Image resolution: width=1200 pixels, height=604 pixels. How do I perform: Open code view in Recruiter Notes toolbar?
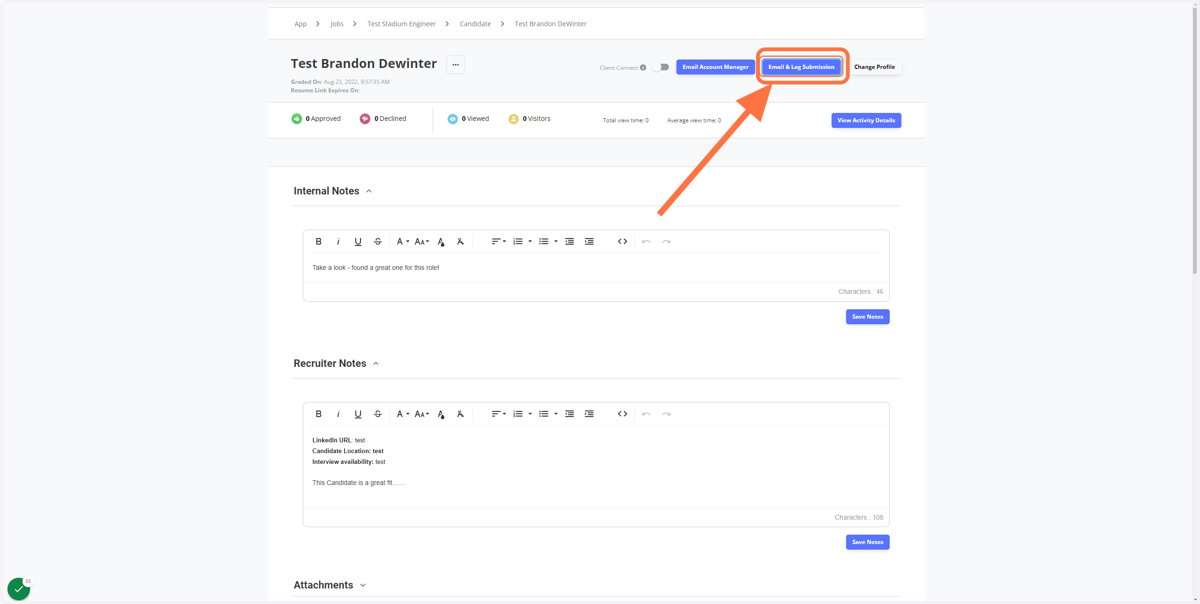coord(622,414)
